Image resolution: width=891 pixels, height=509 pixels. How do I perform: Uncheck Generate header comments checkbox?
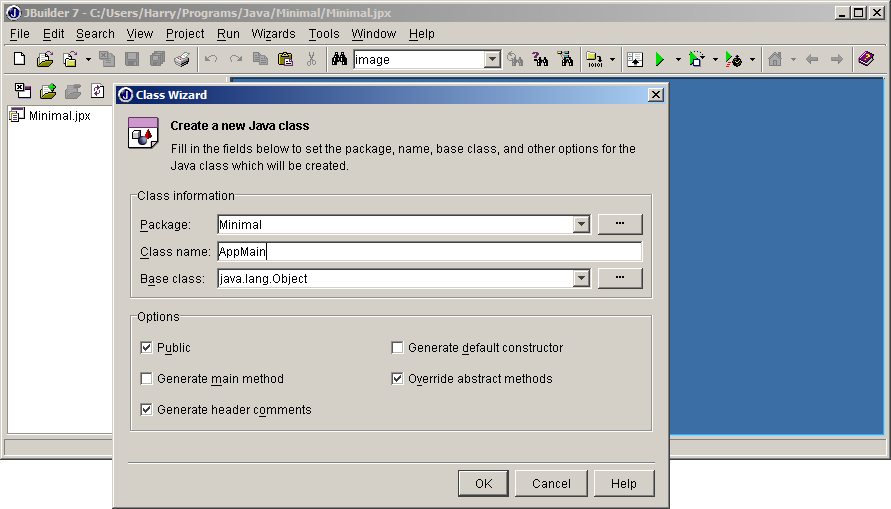coord(147,410)
